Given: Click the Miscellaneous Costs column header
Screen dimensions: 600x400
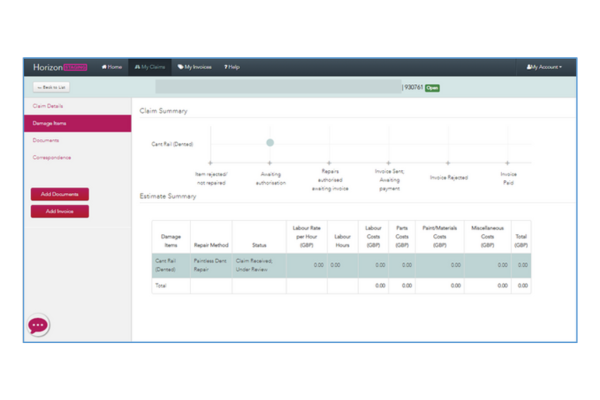Looking at the screenshot, I should click(488, 237).
